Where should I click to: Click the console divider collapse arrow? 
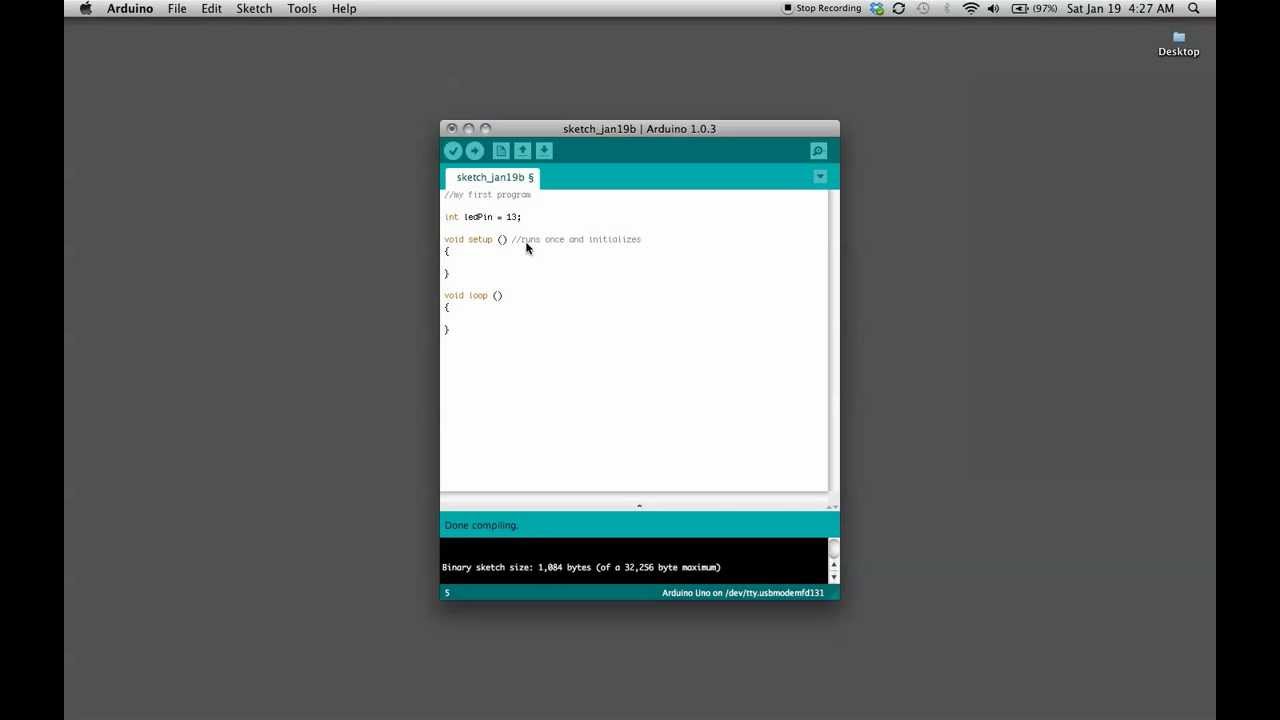pyautogui.click(x=639, y=506)
